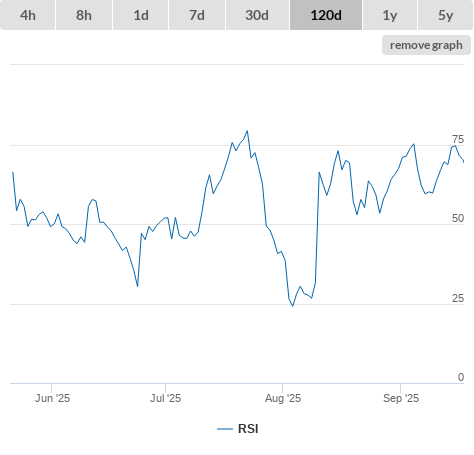Switch to the 8h time range
This screenshot has width=474, height=455.
click(84, 15)
